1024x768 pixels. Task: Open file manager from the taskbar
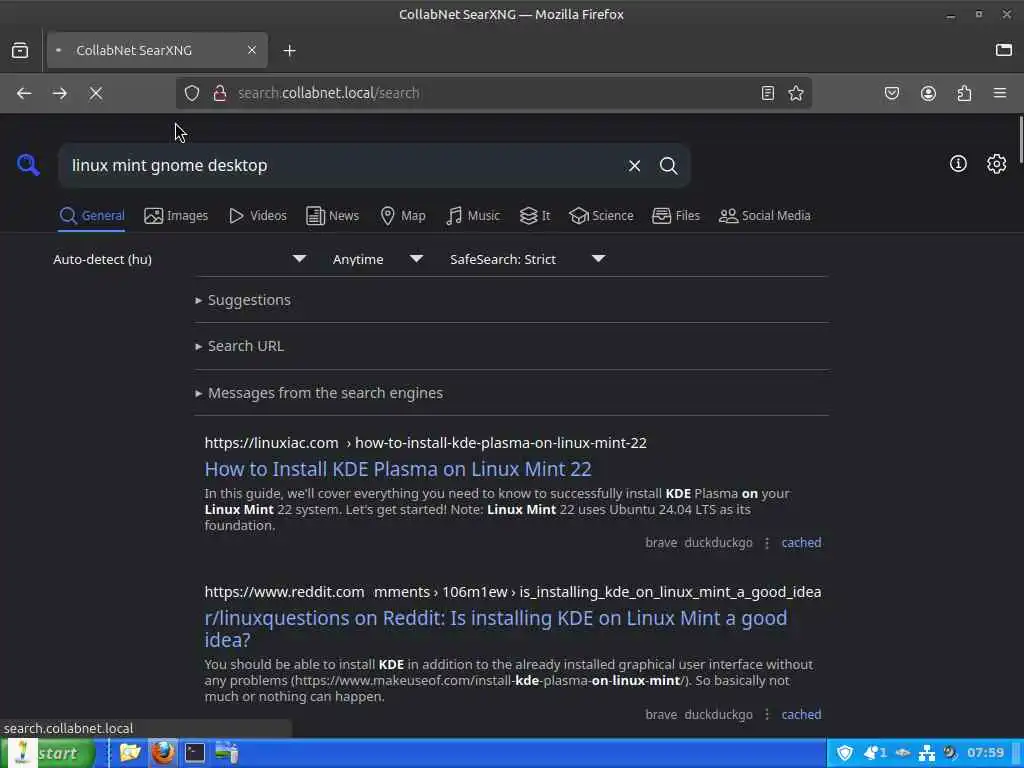click(x=130, y=753)
